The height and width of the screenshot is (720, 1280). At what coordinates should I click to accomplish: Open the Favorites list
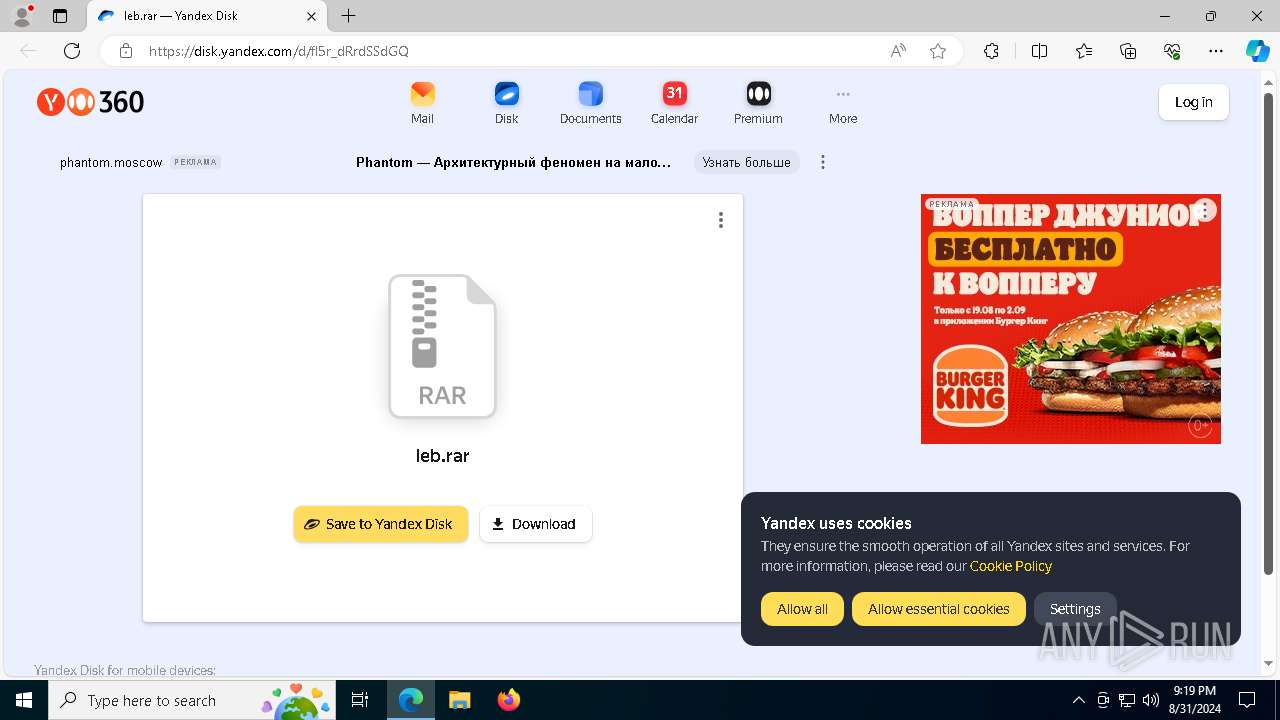[x=1084, y=51]
